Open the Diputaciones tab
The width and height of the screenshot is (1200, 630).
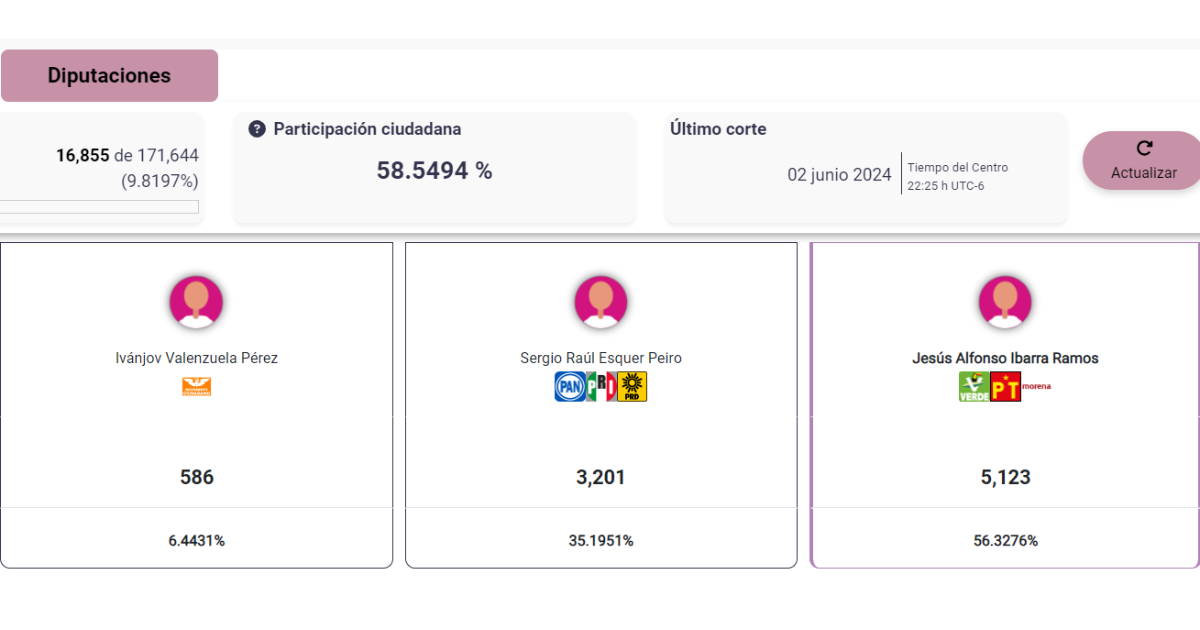[x=109, y=76]
